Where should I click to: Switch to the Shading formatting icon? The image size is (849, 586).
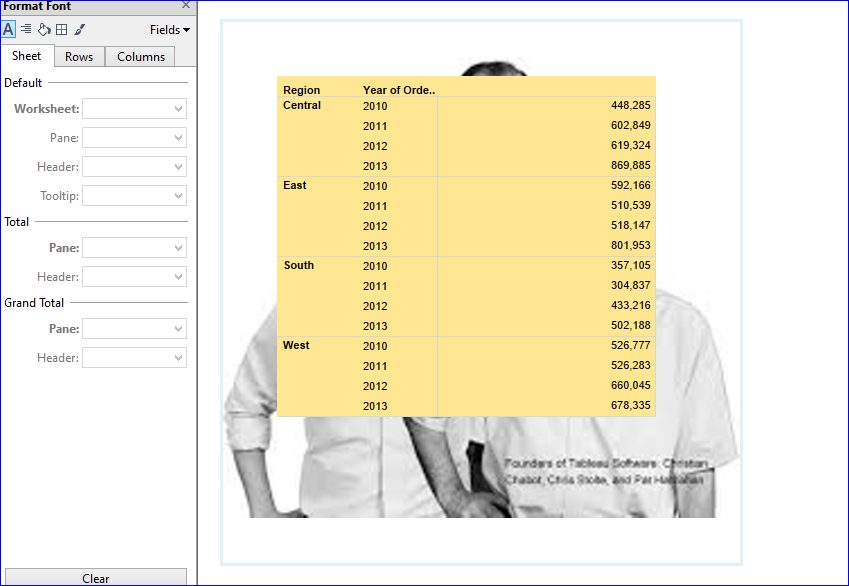click(x=43, y=29)
